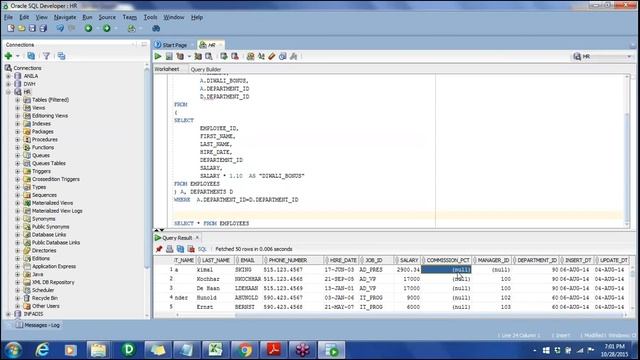This screenshot has width=640, height=360.
Task: Open Google Chrome from the taskbar
Action: pos(245,350)
